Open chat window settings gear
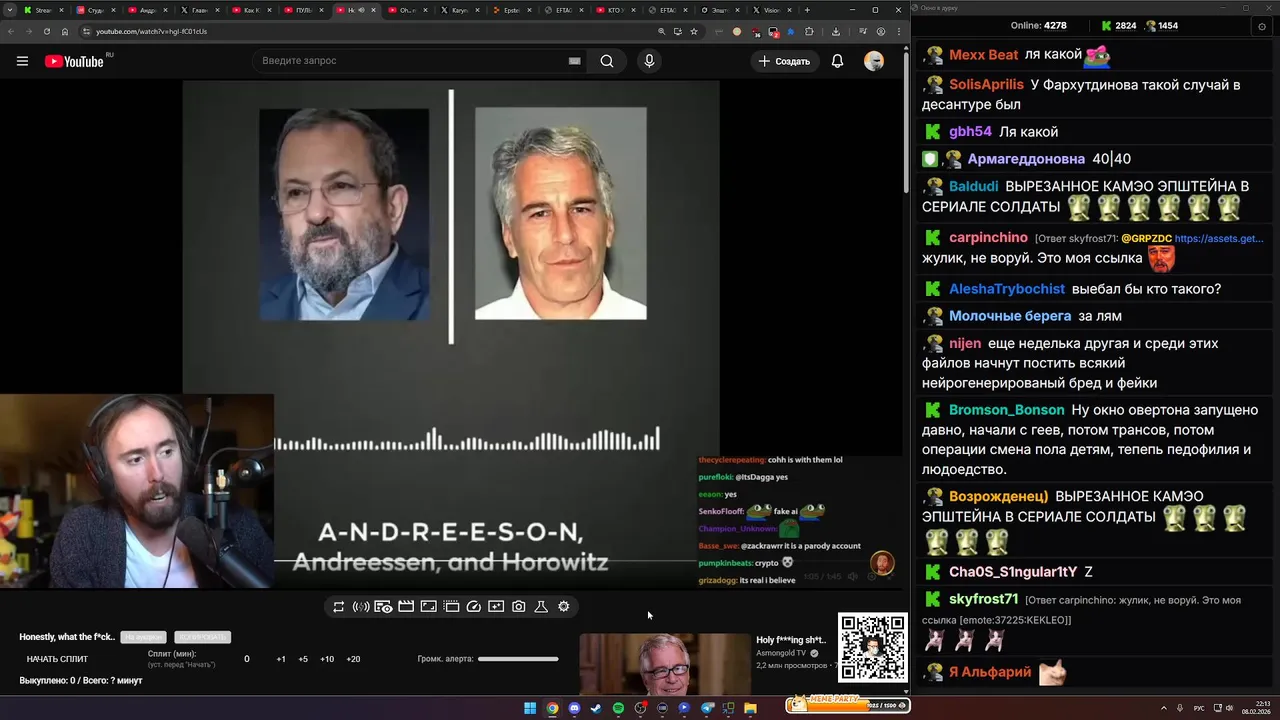The image size is (1280, 720). tap(1262, 26)
